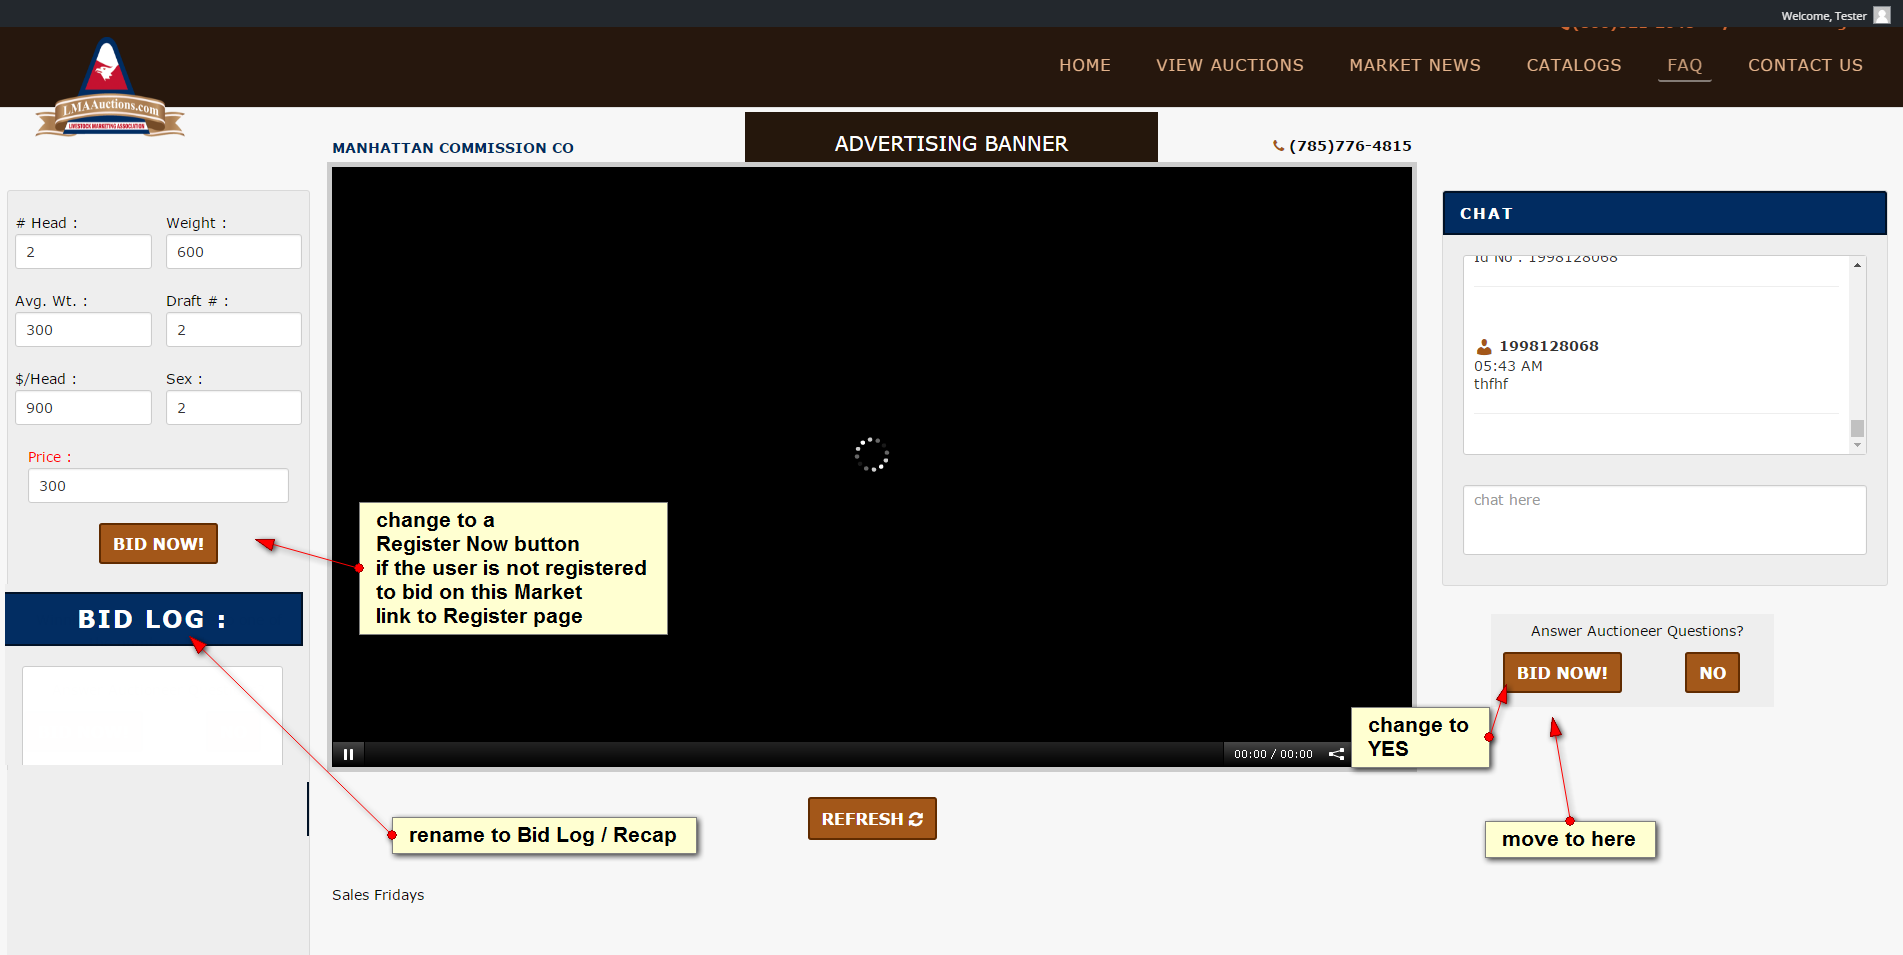Click the bid log list area

[152, 716]
